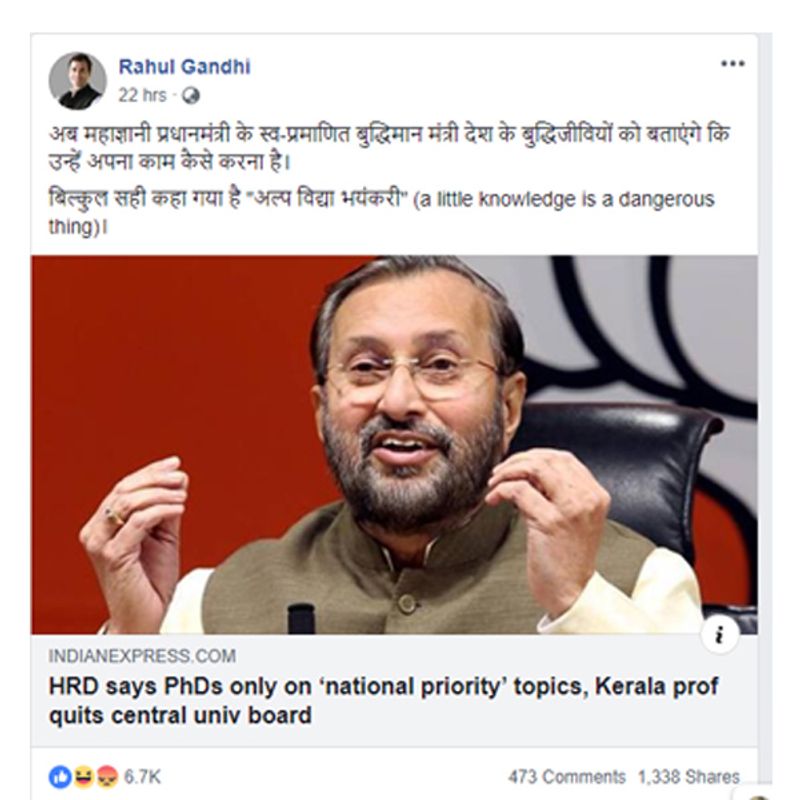Open the post options three-dots menu
Screen dimensions: 800x800
[732, 64]
